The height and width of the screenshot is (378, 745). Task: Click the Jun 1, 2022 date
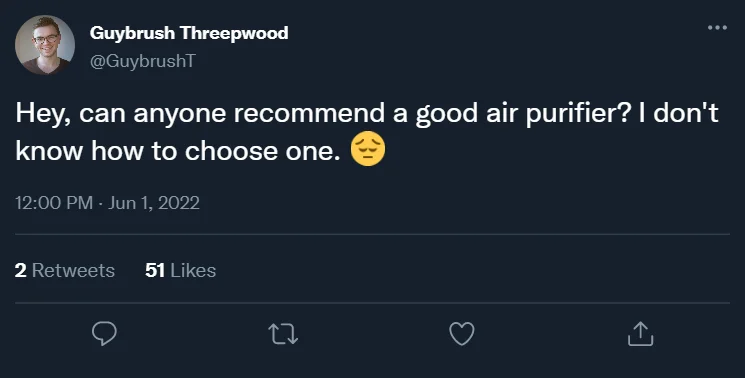tap(153, 203)
